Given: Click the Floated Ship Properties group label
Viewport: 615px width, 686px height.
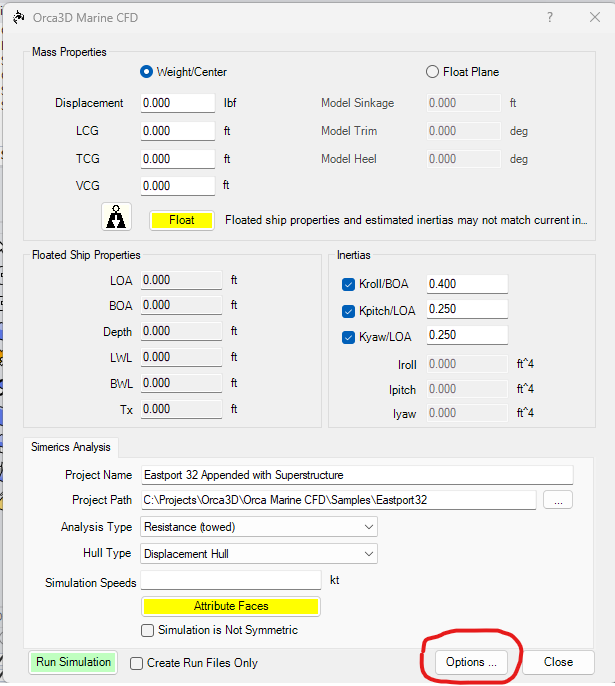Looking at the screenshot, I should coord(86,255).
